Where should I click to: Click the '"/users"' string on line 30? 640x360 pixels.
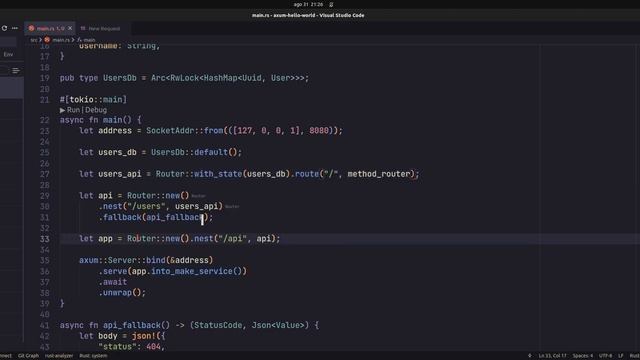coord(146,206)
